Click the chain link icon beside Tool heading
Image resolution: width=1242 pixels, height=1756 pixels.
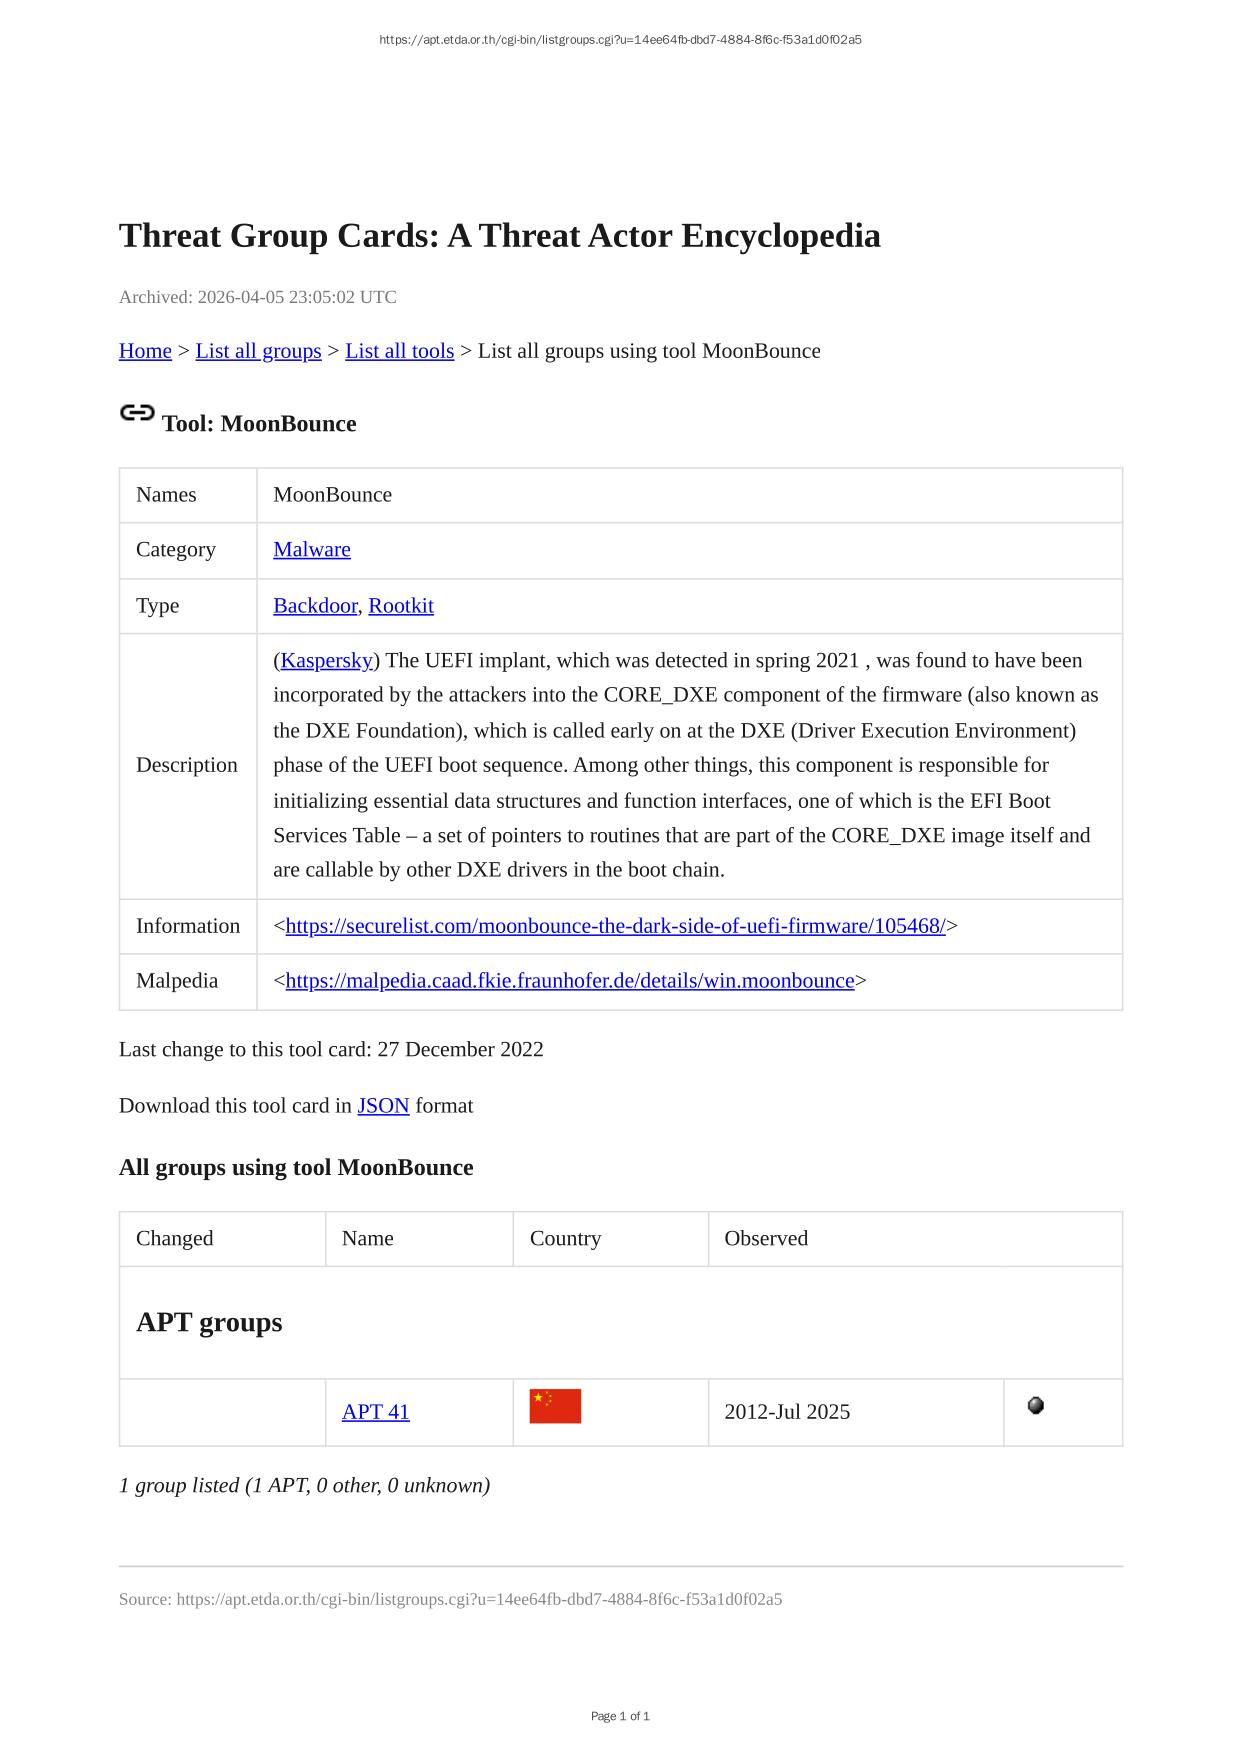(x=137, y=413)
